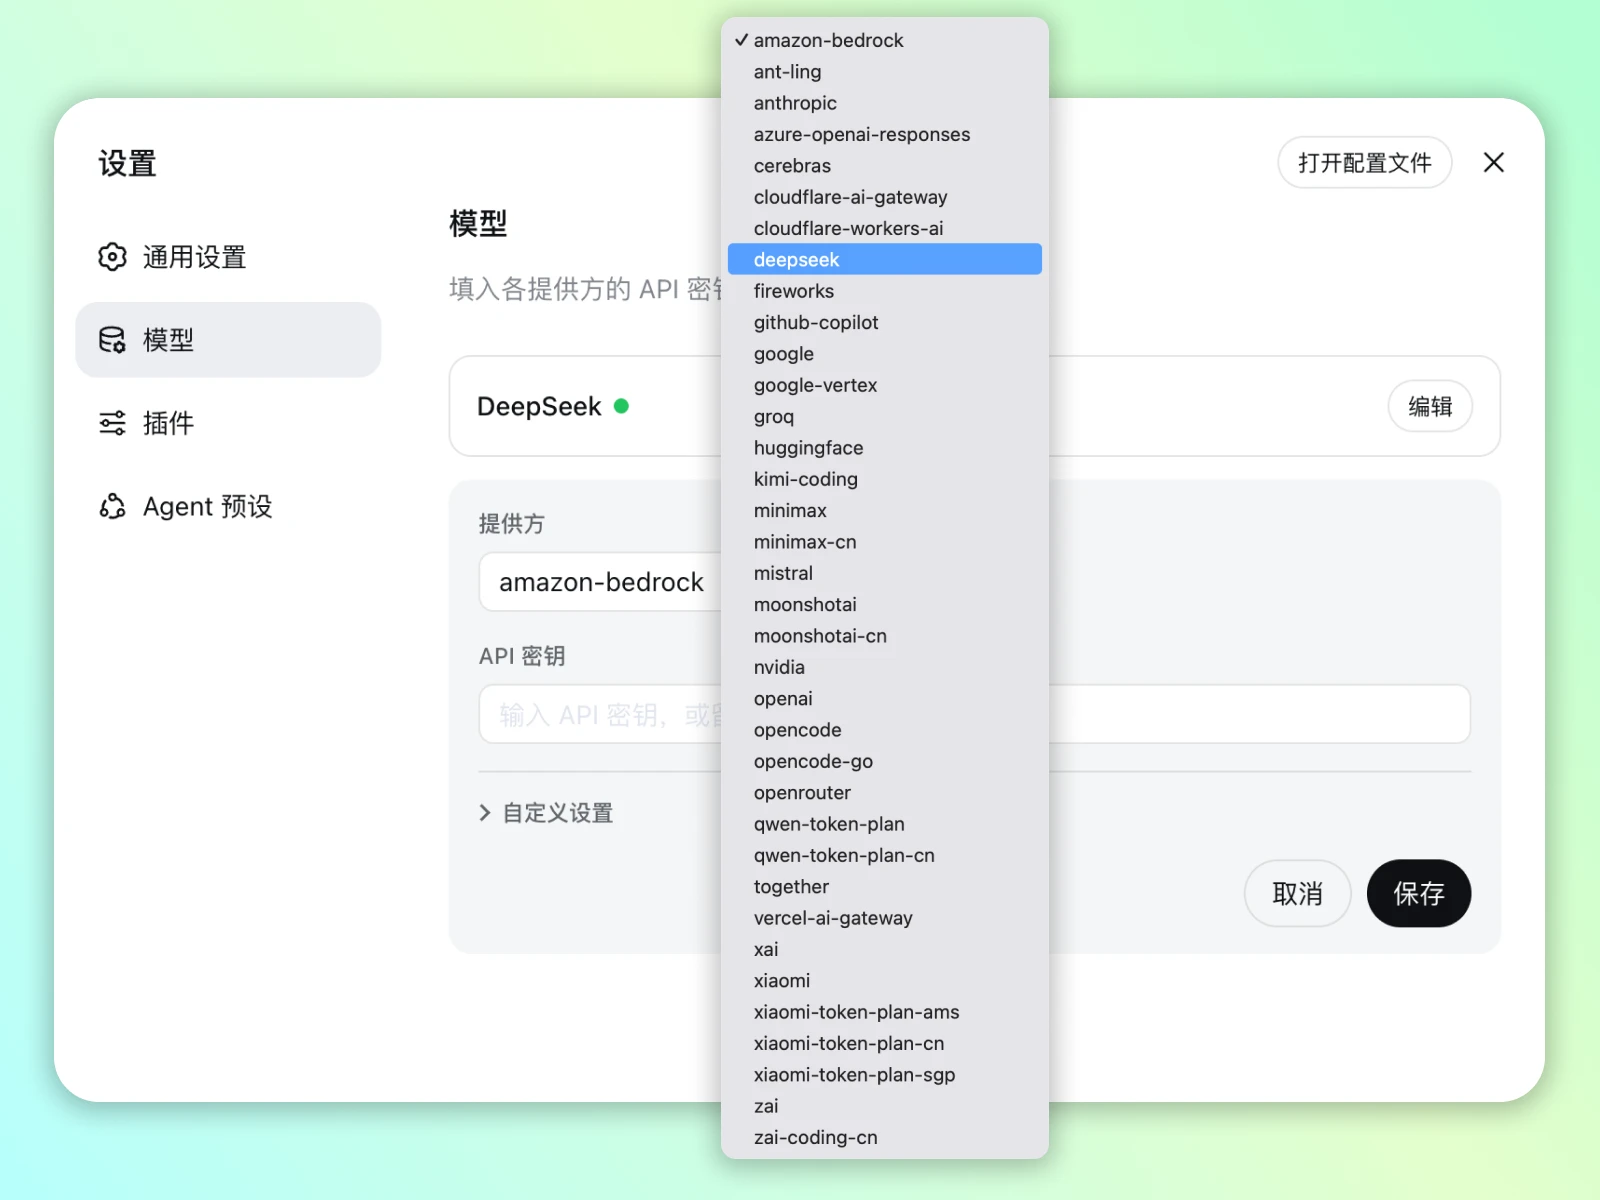Select minimax option
Image resolution: width=1600 pixels, height=1200 pixels.
point(885,510)
